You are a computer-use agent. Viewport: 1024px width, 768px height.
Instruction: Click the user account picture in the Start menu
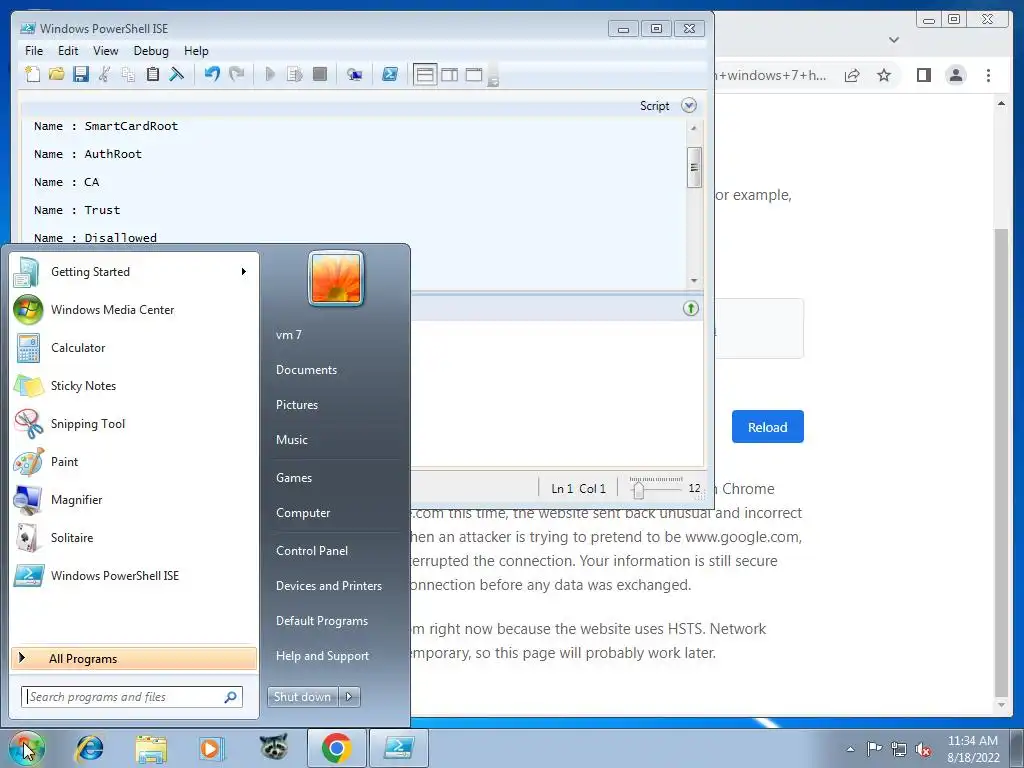[x=336, y=279]
